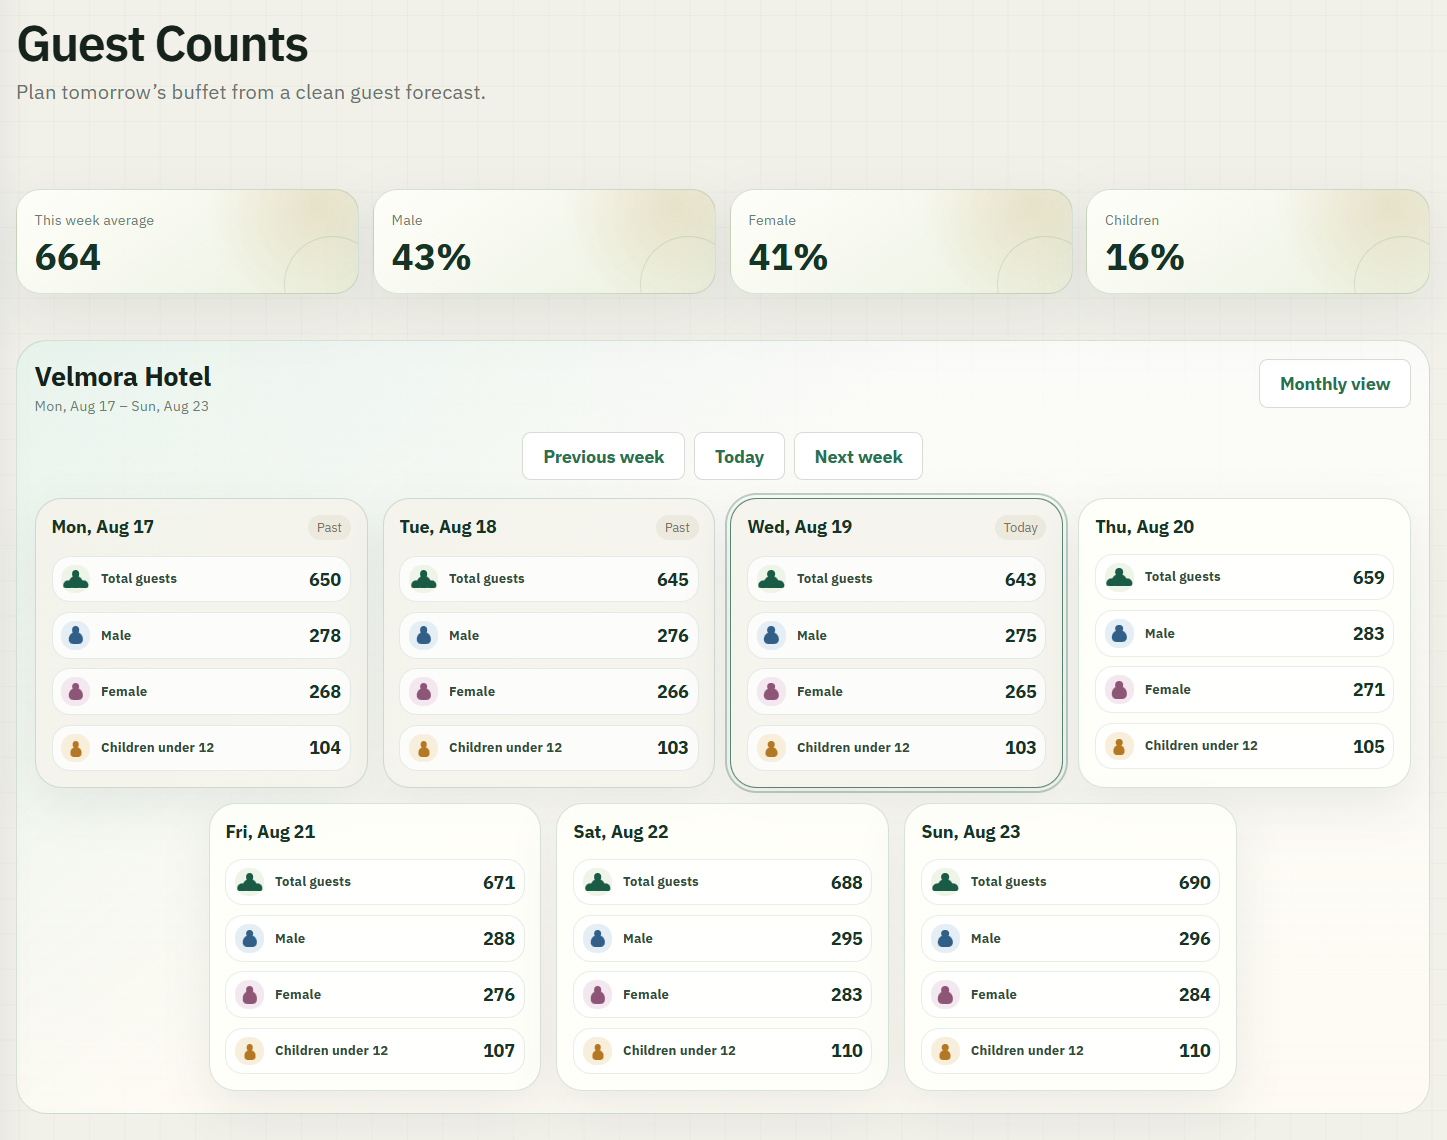Click Total guests icon in Wed, Aug 19 card

tap(772, 579)
